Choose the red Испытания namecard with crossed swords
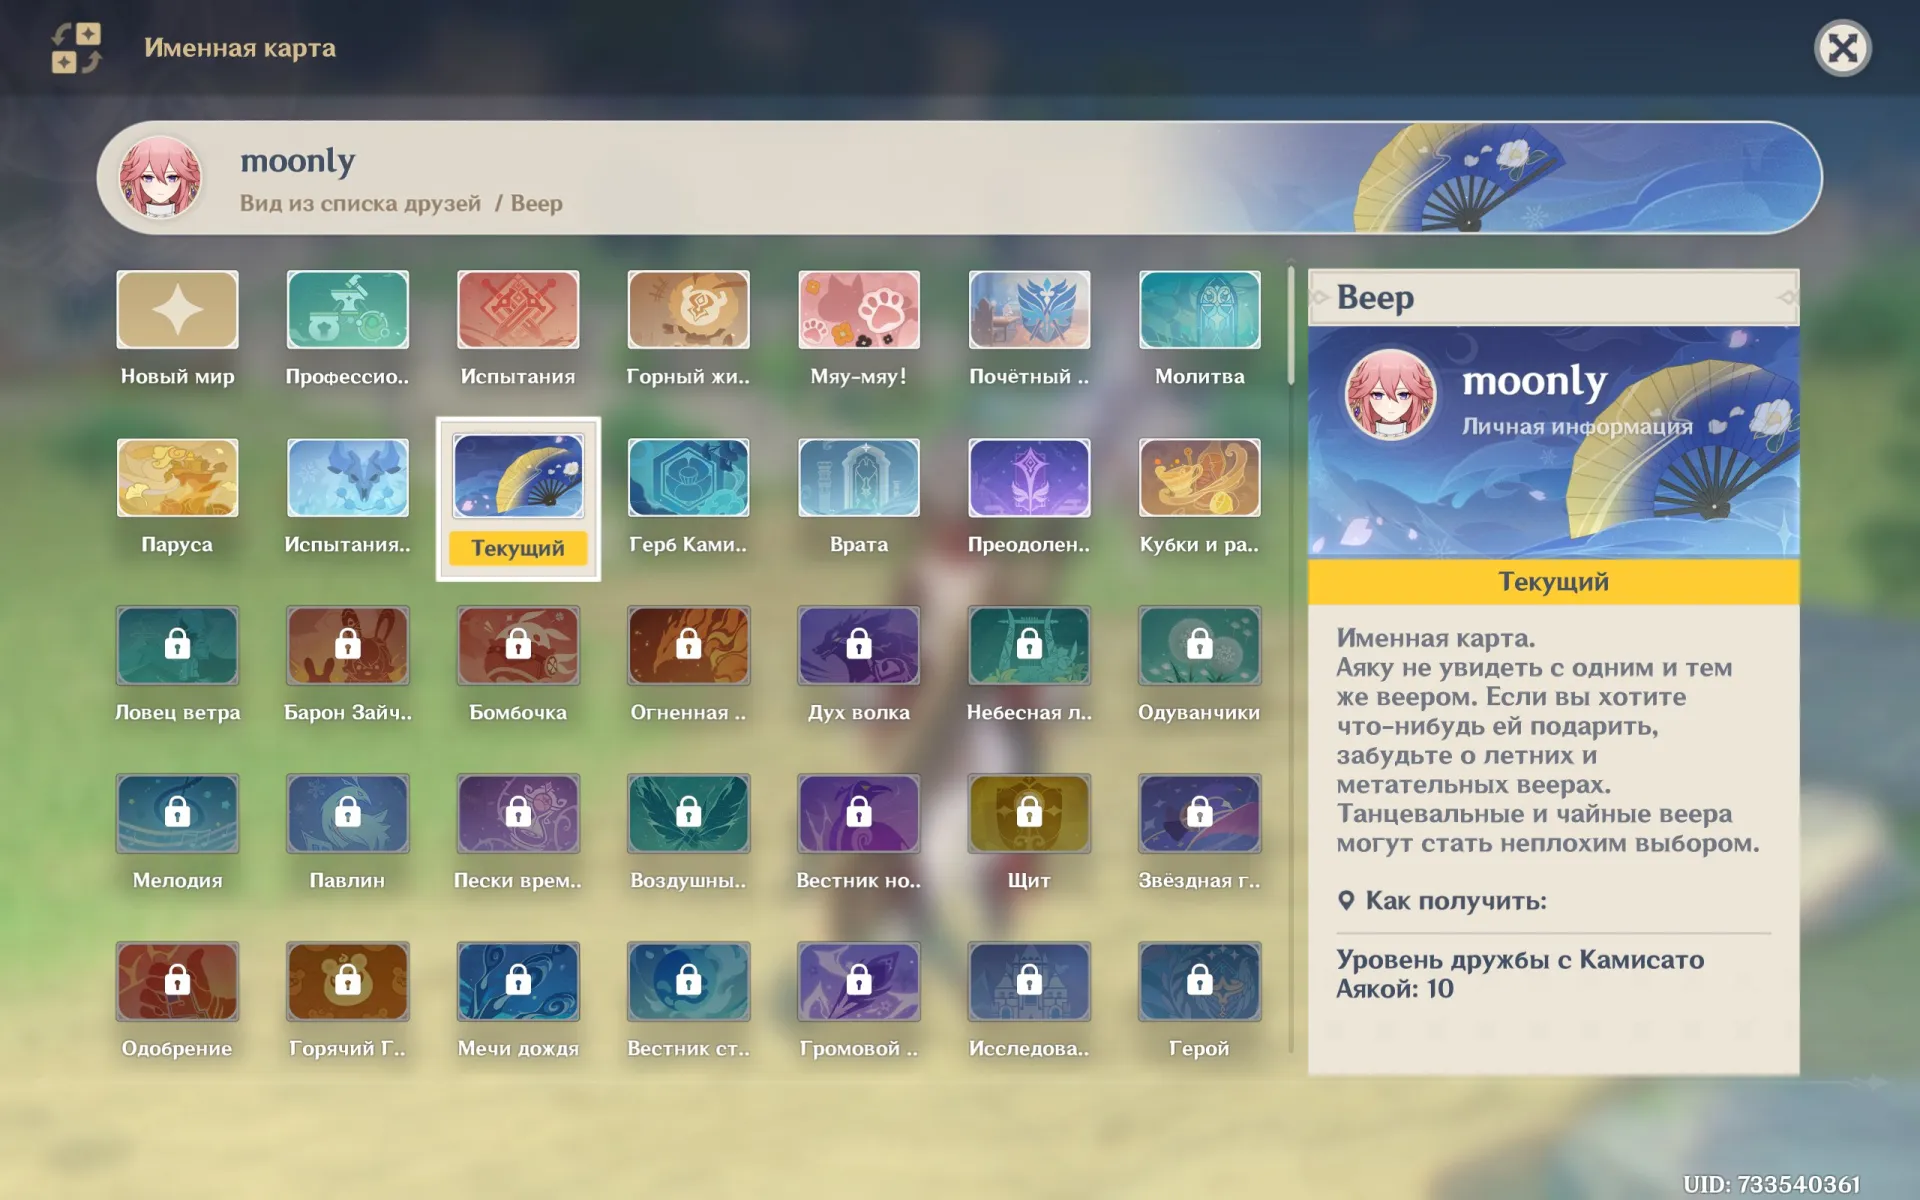Screen dimensions: 1920x1200 [518, 310]
